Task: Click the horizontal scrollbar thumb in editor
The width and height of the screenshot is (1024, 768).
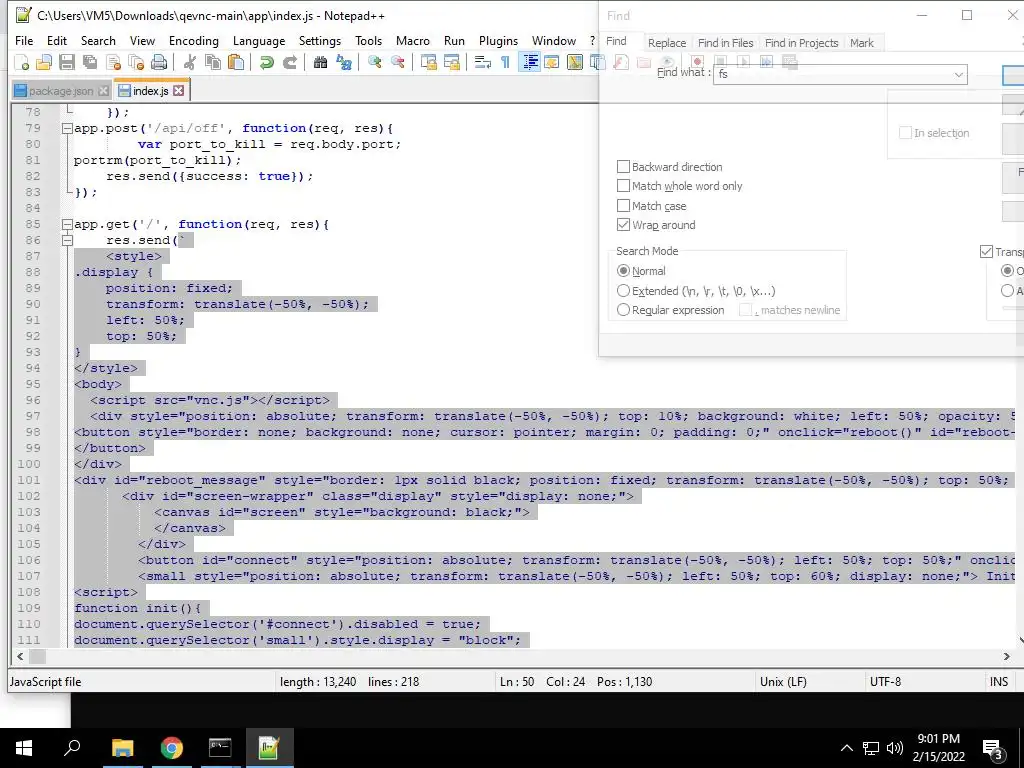Action: coord(37,656)
